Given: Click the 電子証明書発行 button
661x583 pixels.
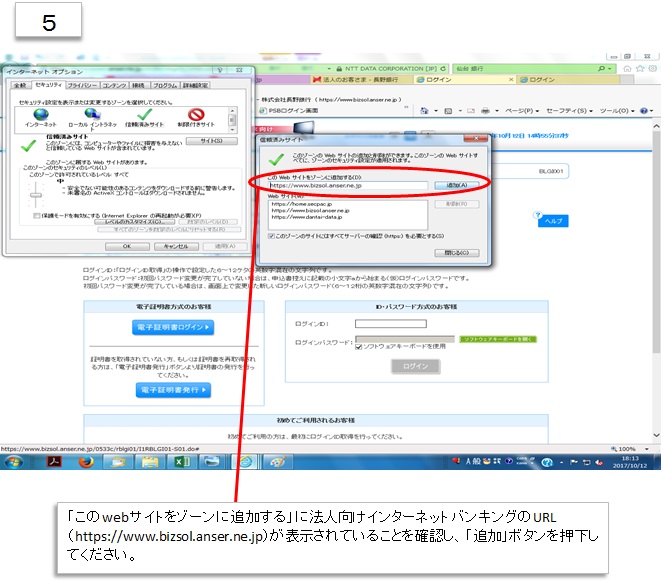Looking at the screenshot, I should [173, 390].
